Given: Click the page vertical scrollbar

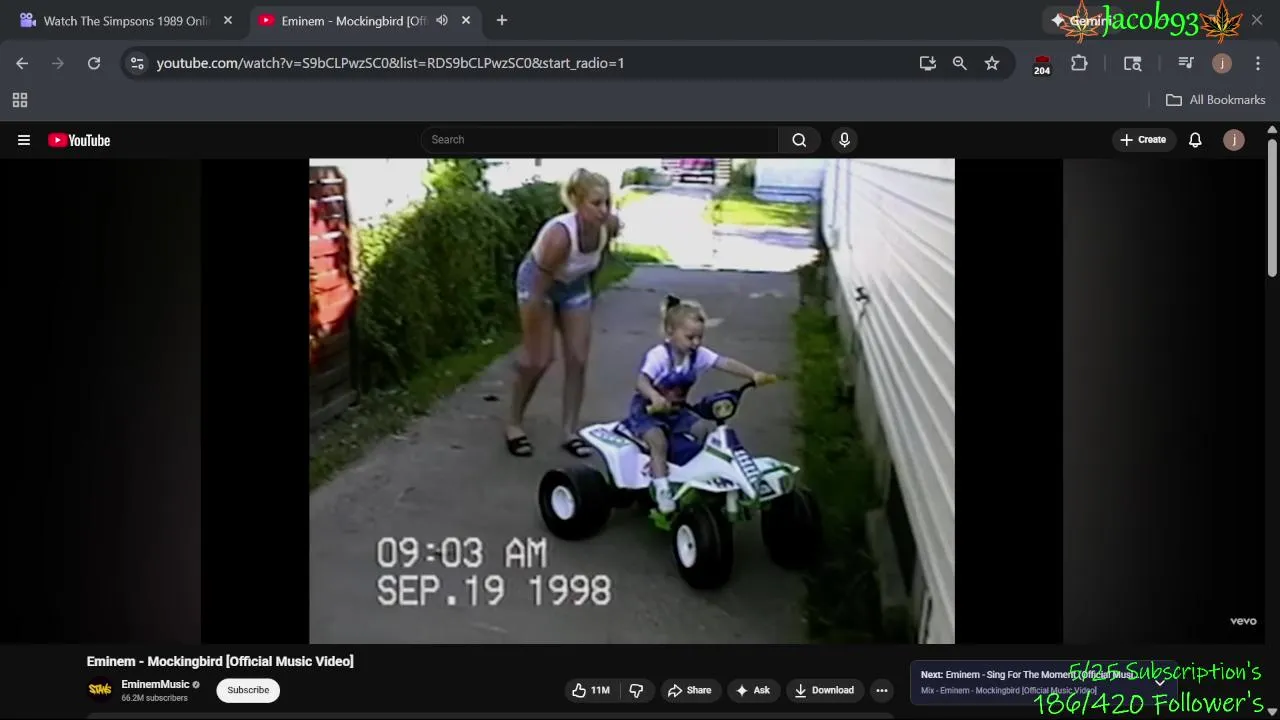Looking at the screenshot, I should click(1272, 210).
